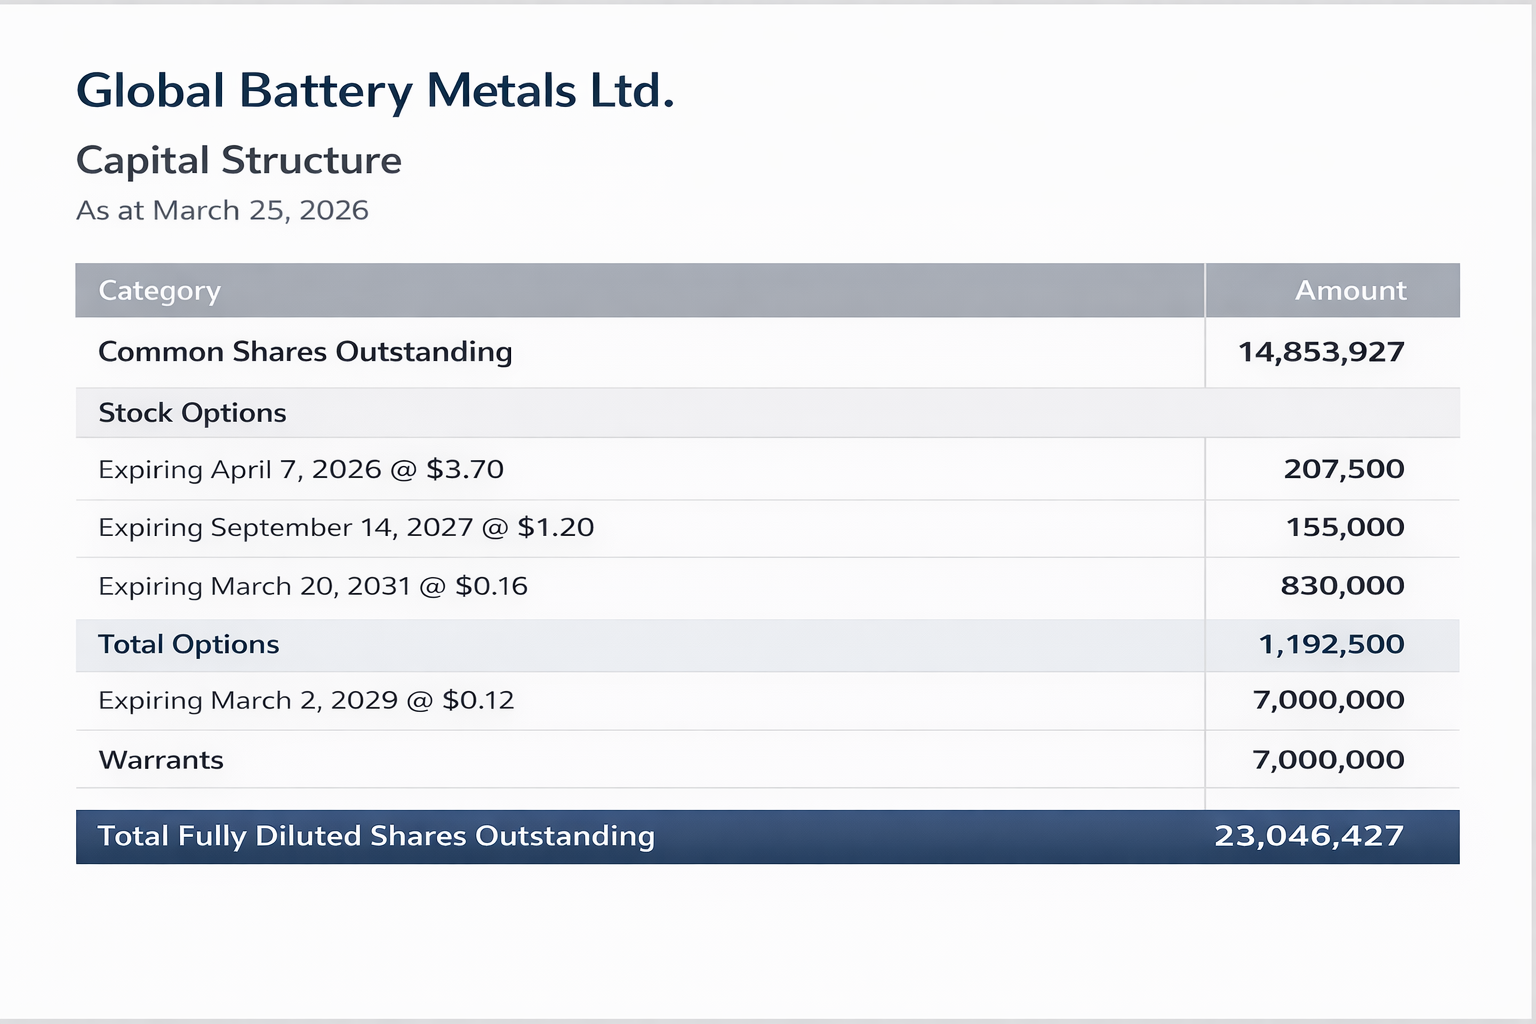Click the Warrants row label
Screen dimensions: 1536x1024
(161, 760)
